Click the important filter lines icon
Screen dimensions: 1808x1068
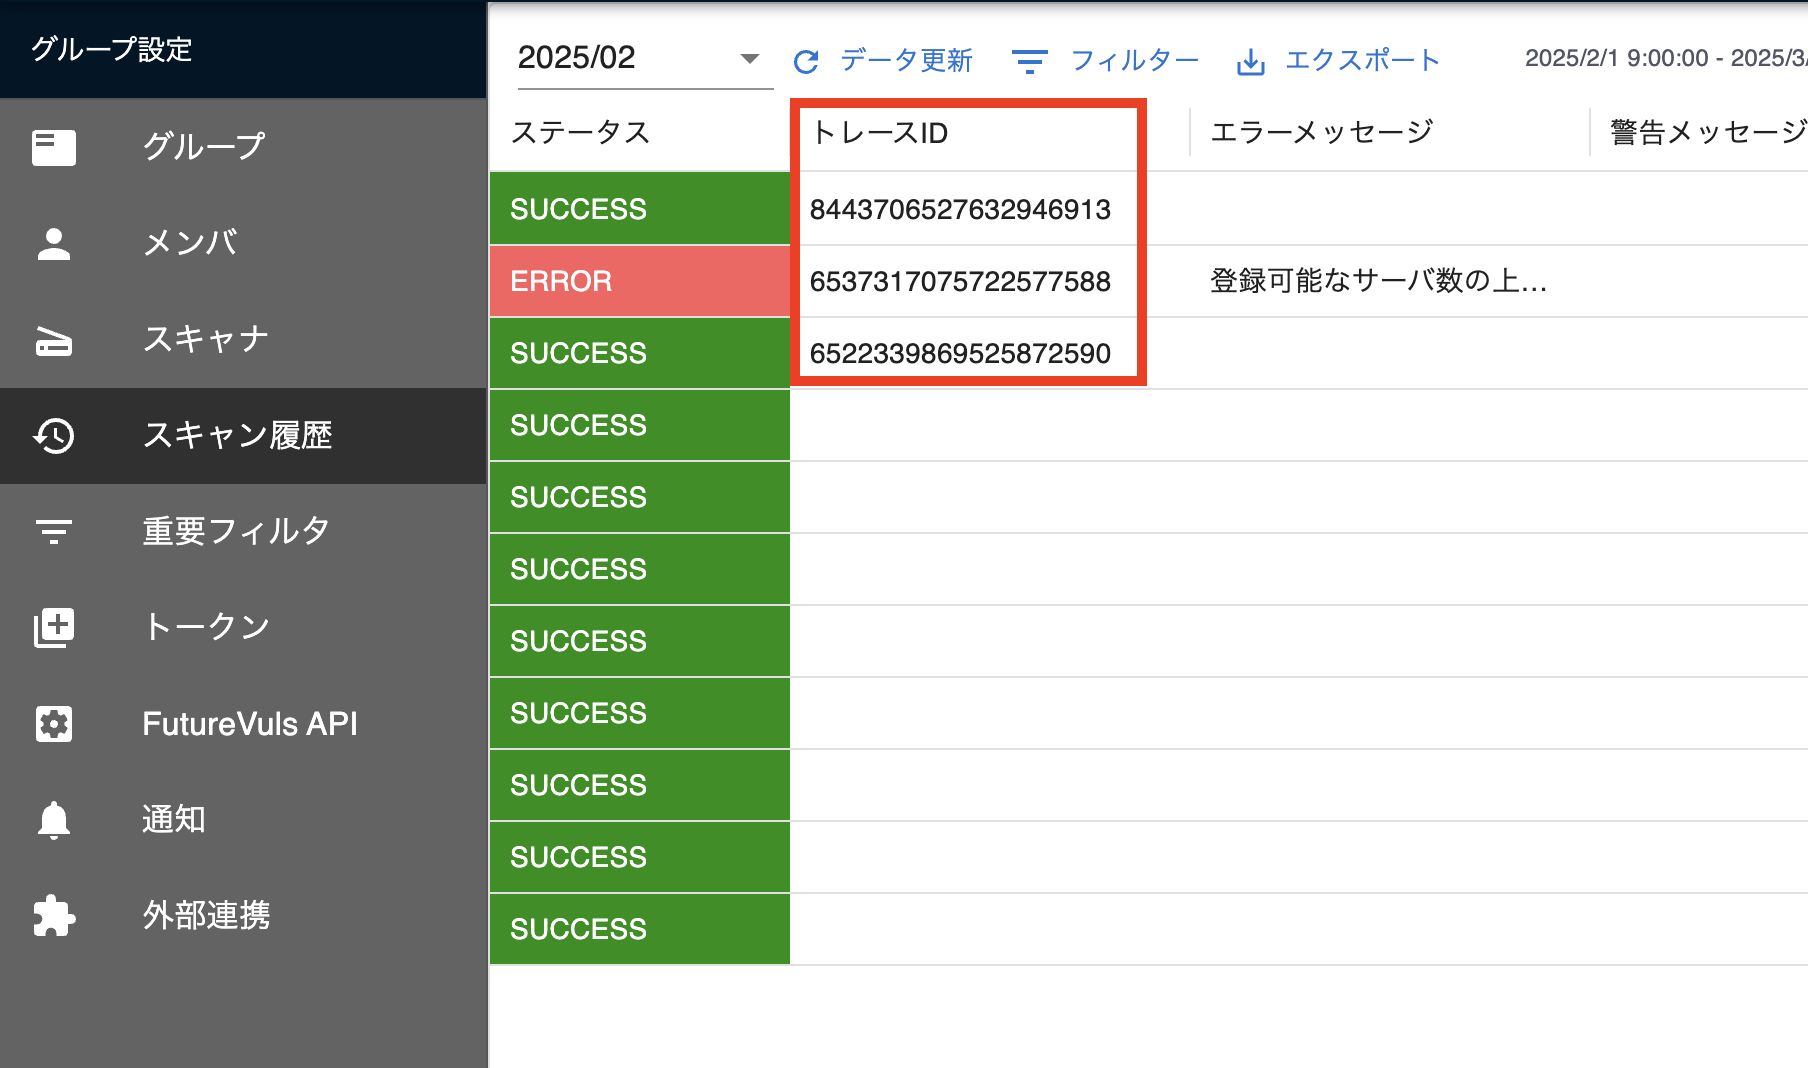[54, 531]
